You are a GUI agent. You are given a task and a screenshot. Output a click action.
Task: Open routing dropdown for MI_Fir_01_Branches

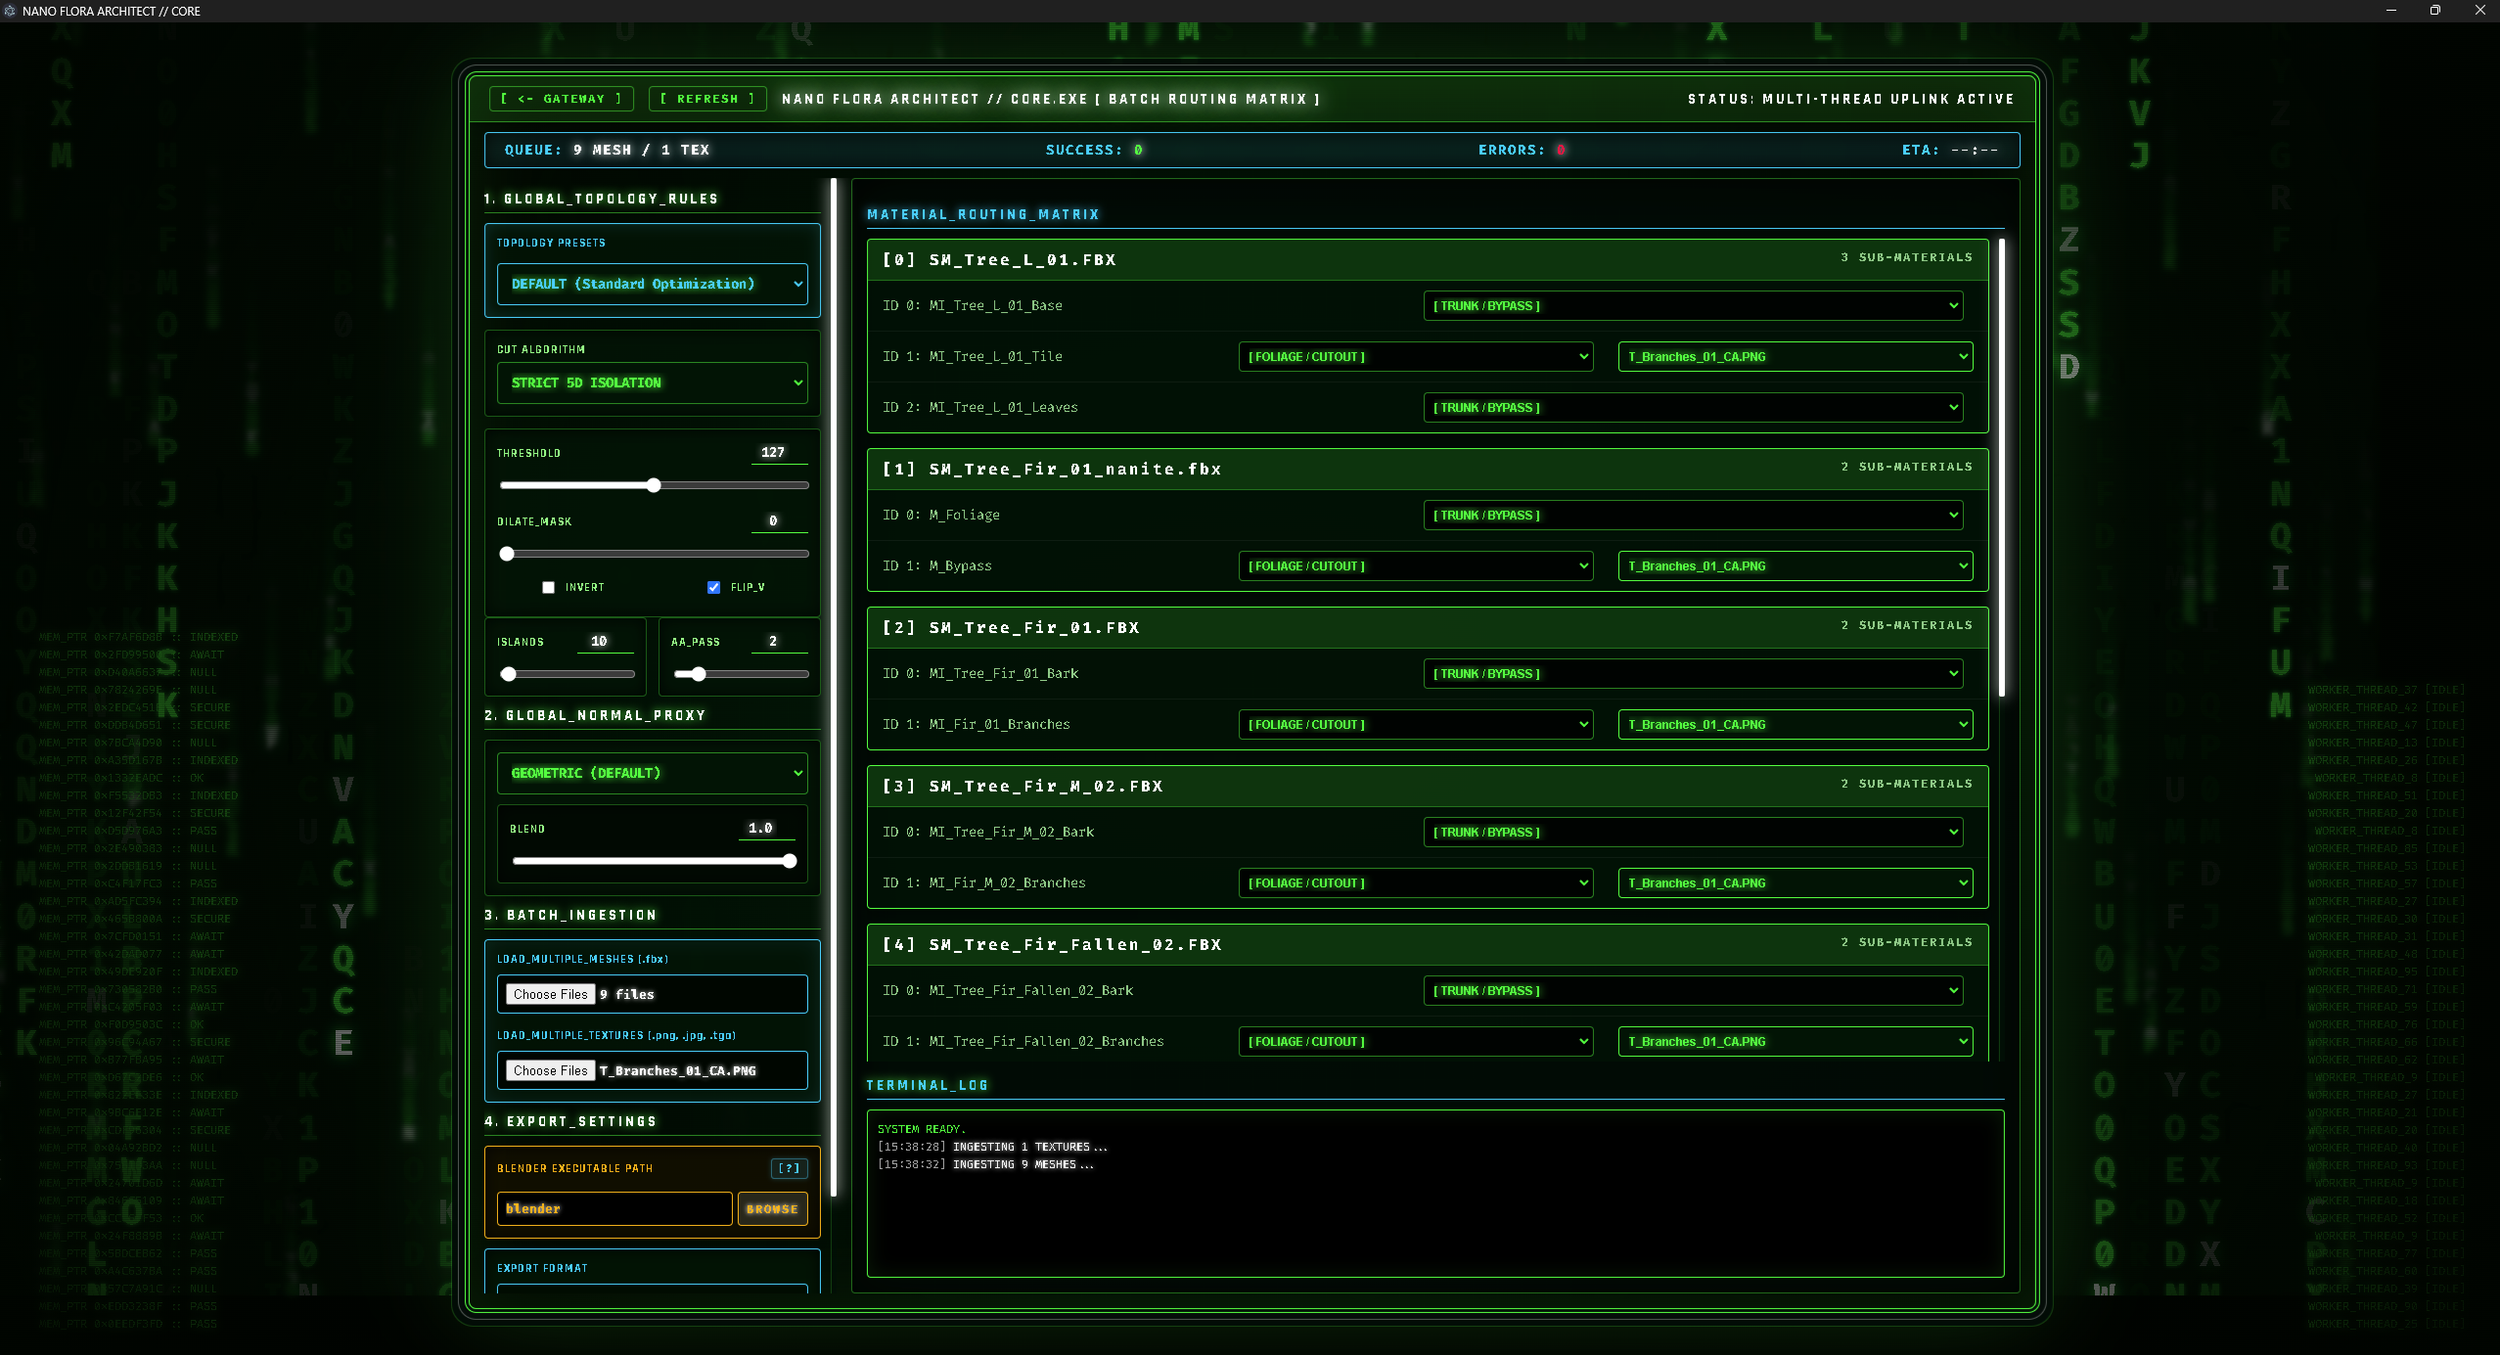(x=1415, y=725)
